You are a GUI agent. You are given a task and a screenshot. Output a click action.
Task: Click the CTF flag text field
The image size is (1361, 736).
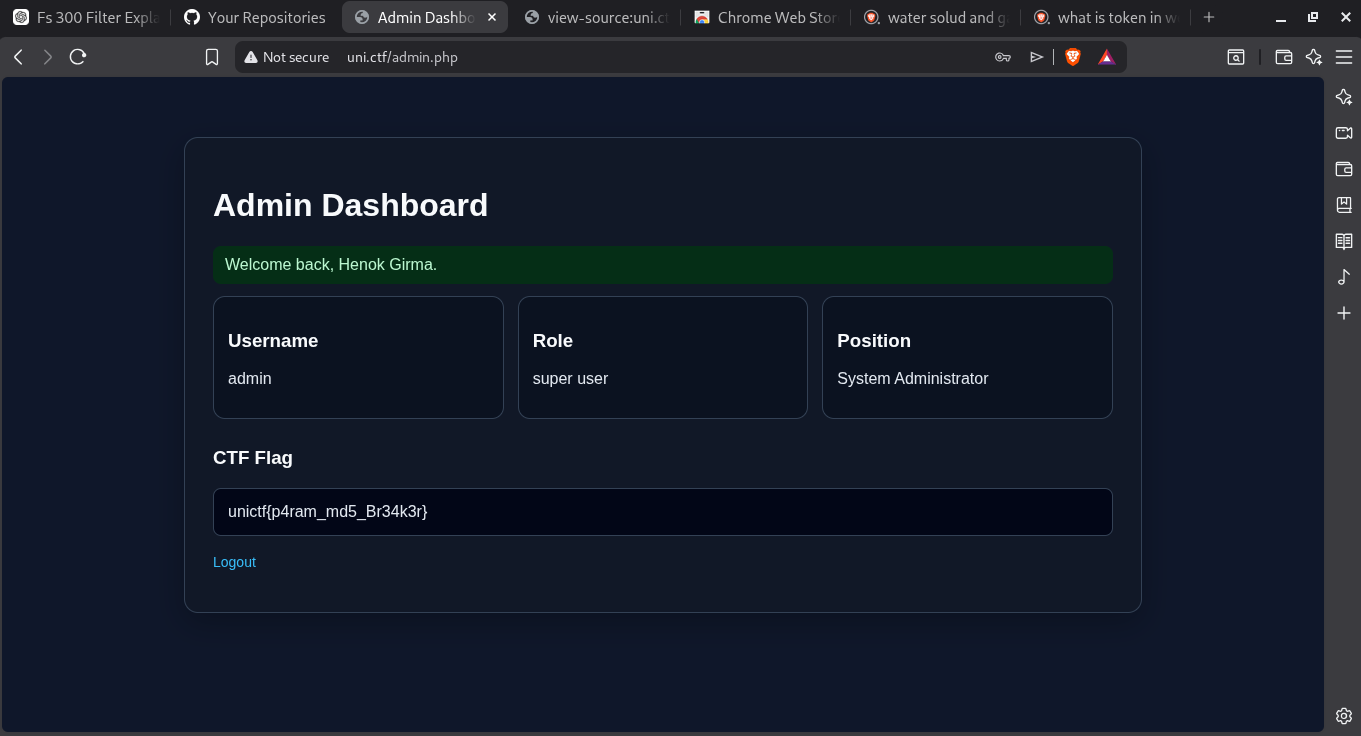tap(663, 512)
